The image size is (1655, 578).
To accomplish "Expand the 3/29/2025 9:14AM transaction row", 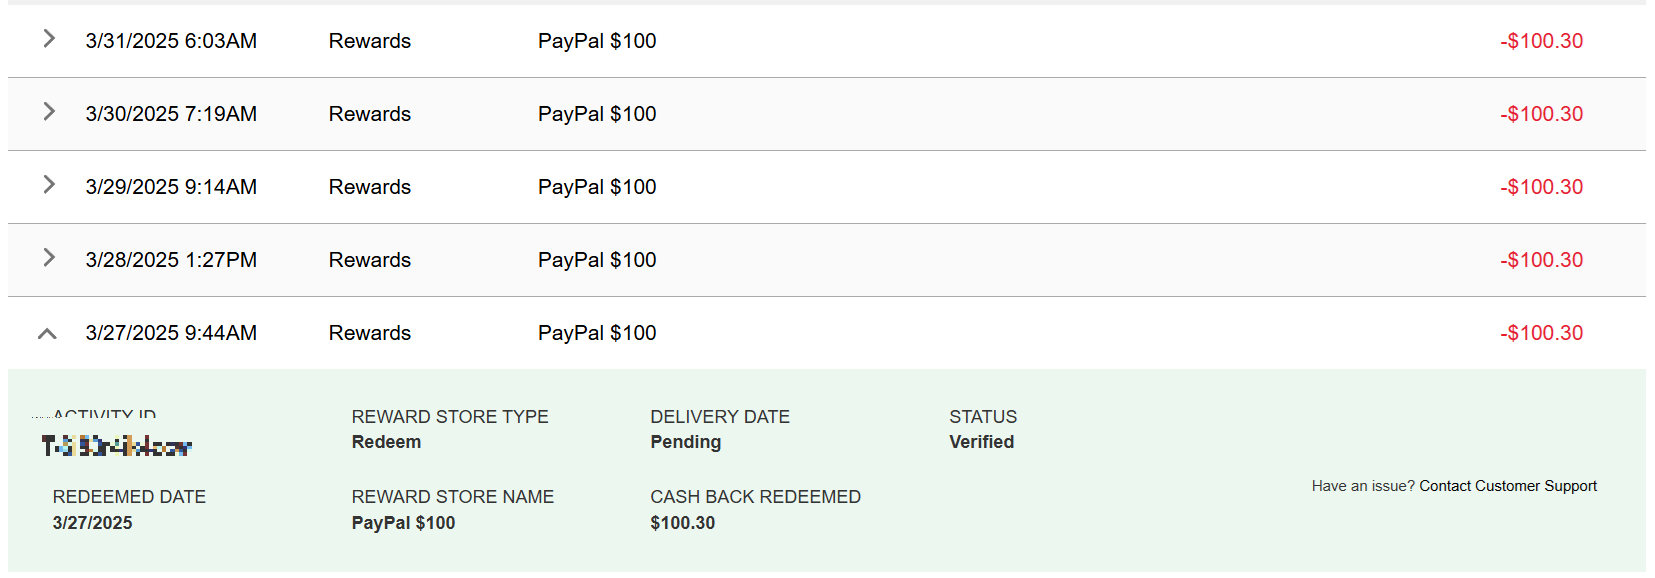I will (x=48, y=185).
